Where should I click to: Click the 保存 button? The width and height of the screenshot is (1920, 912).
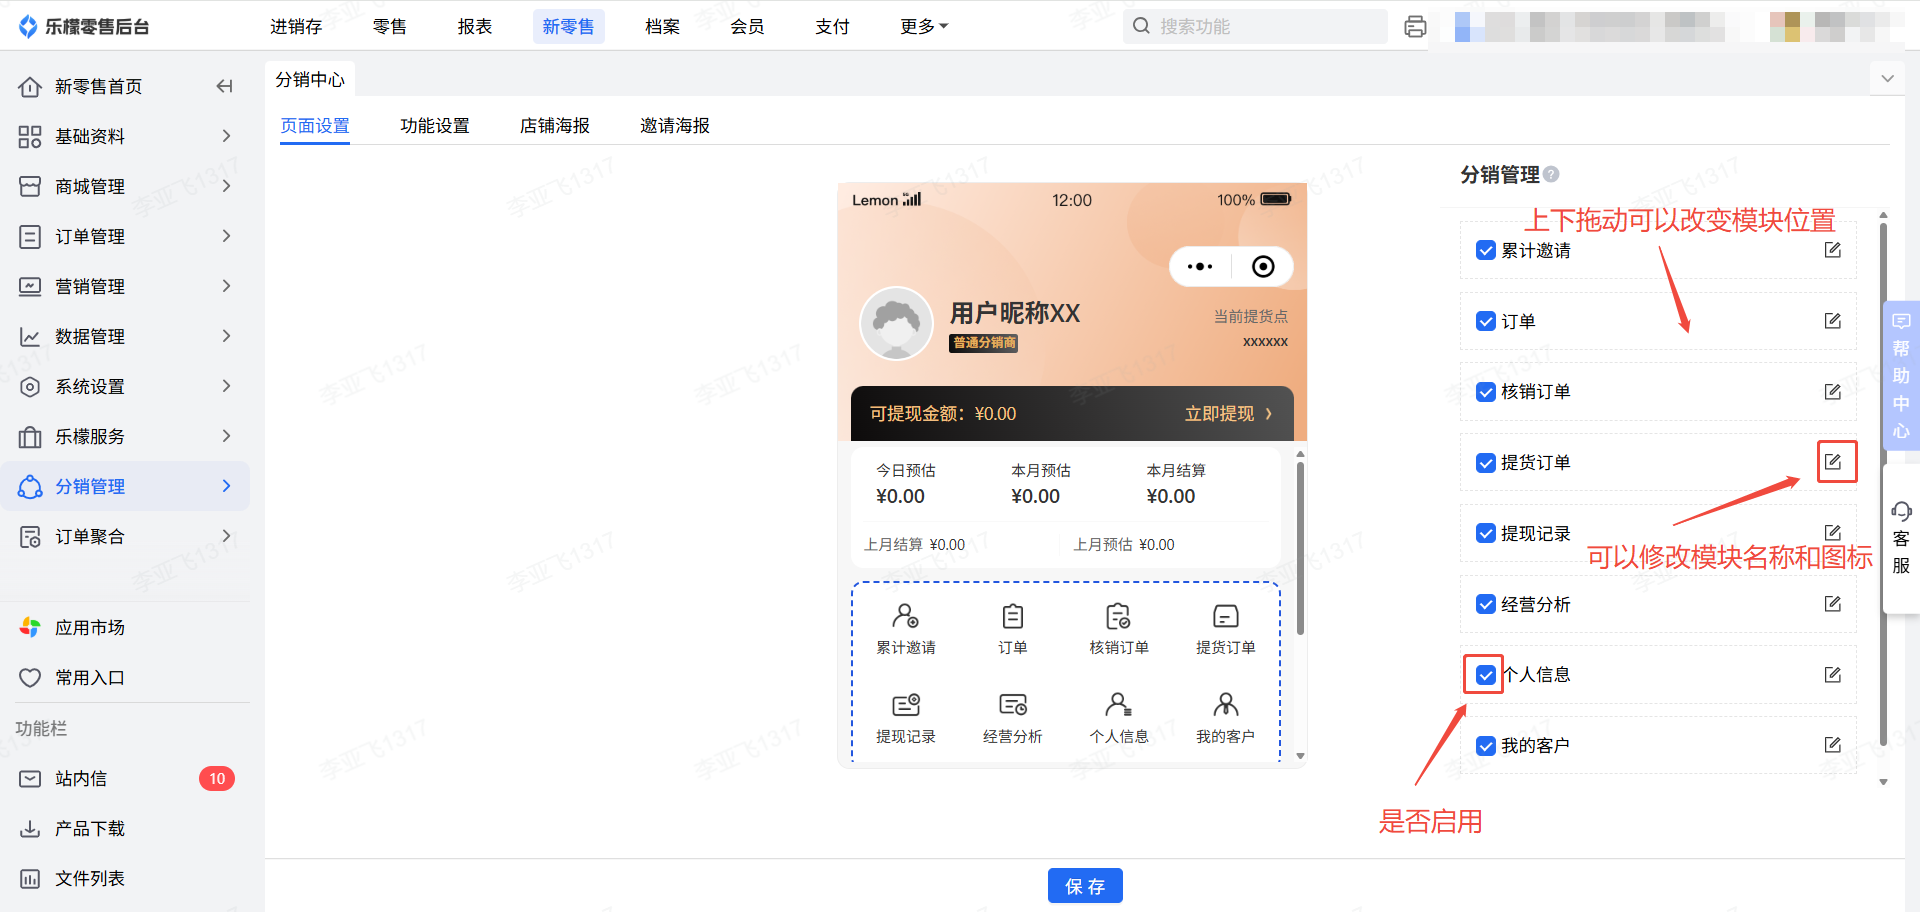click(x=1085, y=886)
